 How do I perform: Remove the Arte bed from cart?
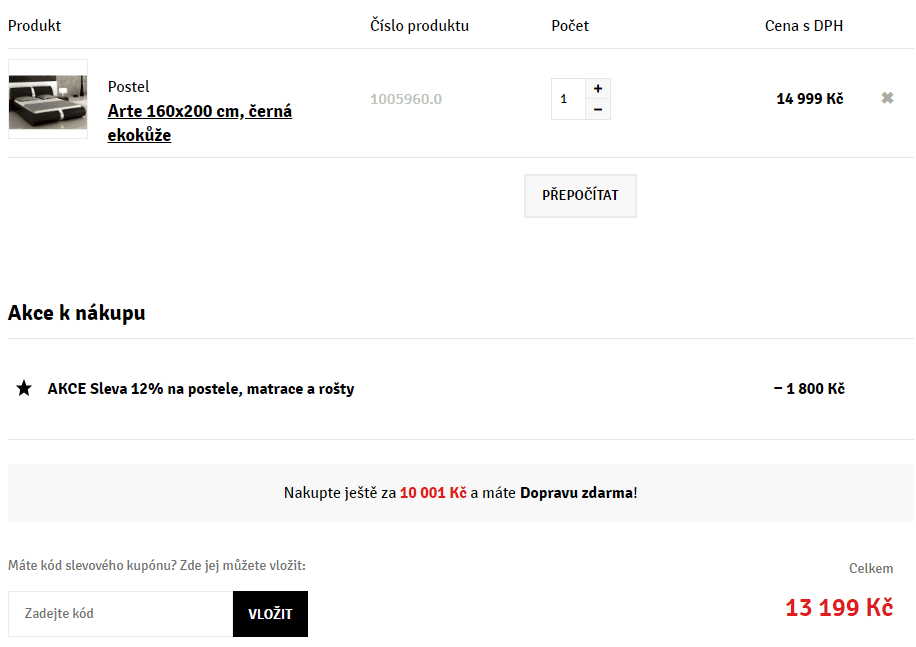pyautogui.click(x=887, y=98)
